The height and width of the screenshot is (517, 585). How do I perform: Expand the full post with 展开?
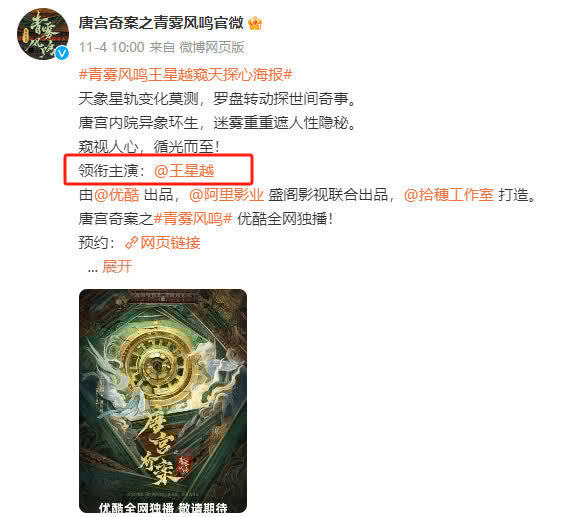pyautogui.click(x=117, y=267)
